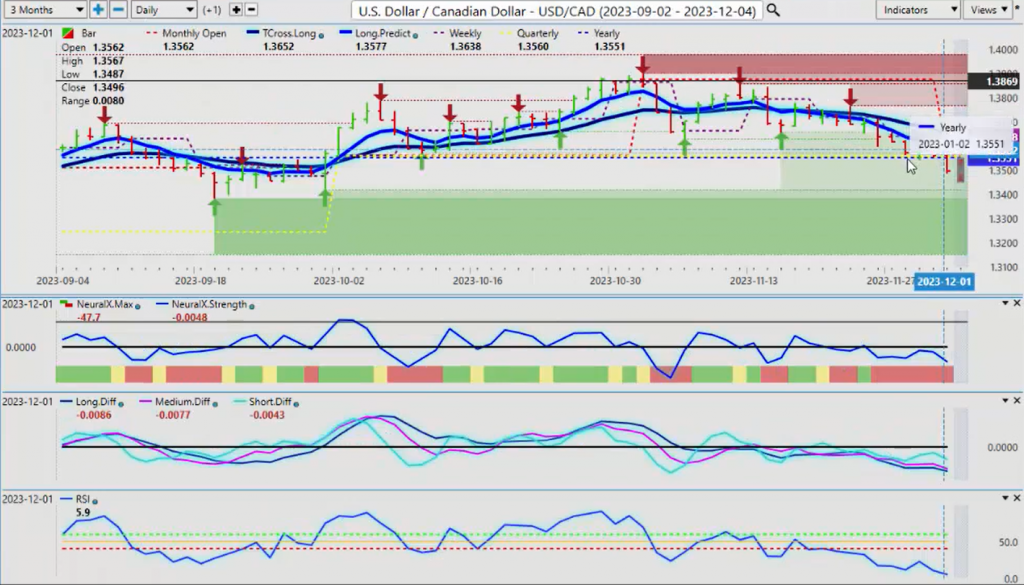Click the dot icon beside NeuralX.Strength

click(252, 306)
